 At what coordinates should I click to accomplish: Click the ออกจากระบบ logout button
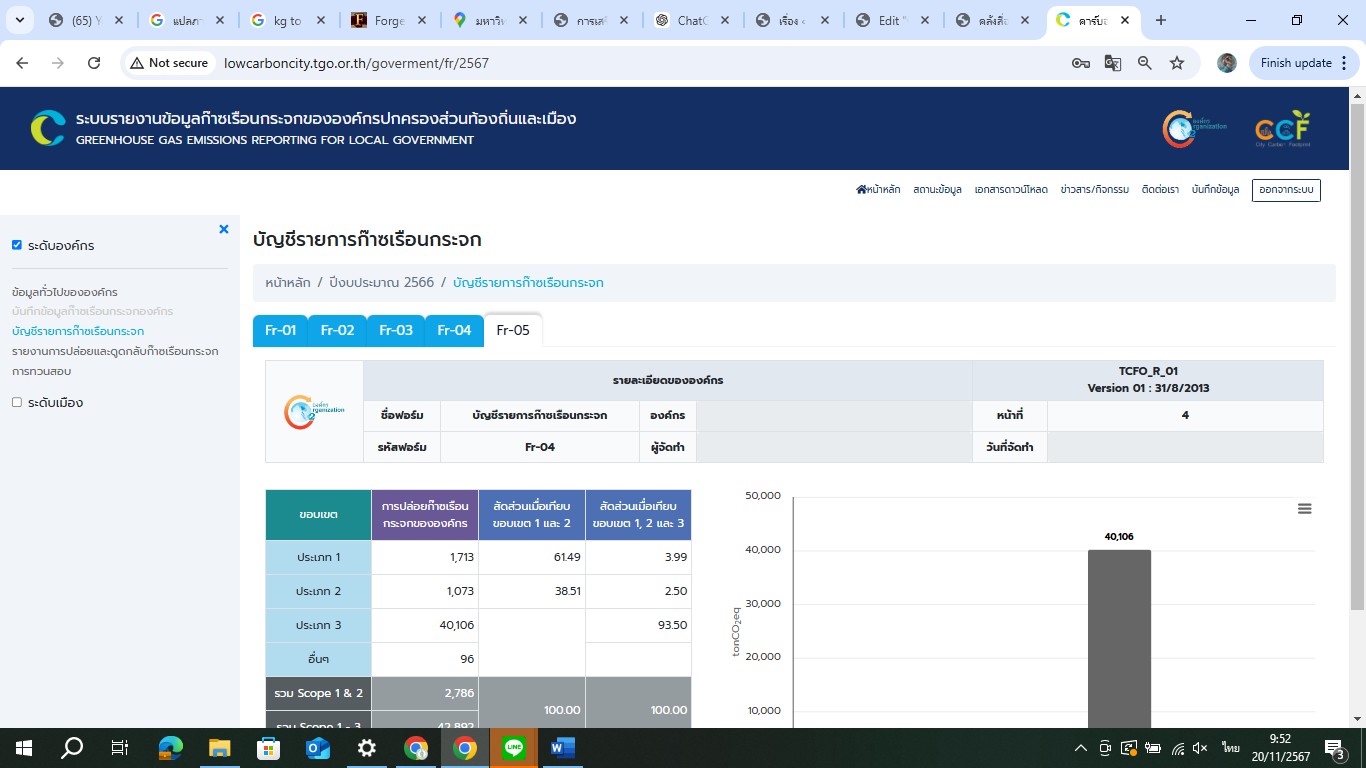[x=1286, y=190]
